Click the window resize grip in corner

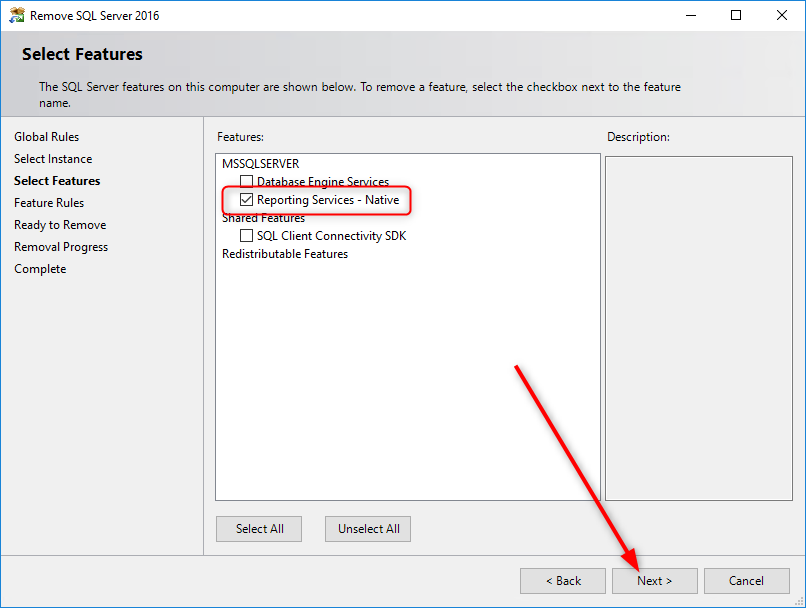click(x=799, y=601)
